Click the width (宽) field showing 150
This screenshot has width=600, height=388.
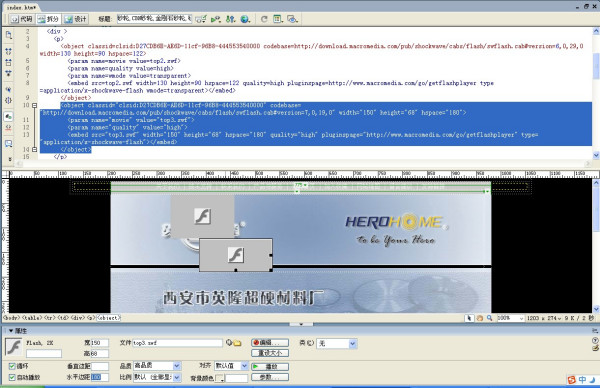click(x=99, y=343)
